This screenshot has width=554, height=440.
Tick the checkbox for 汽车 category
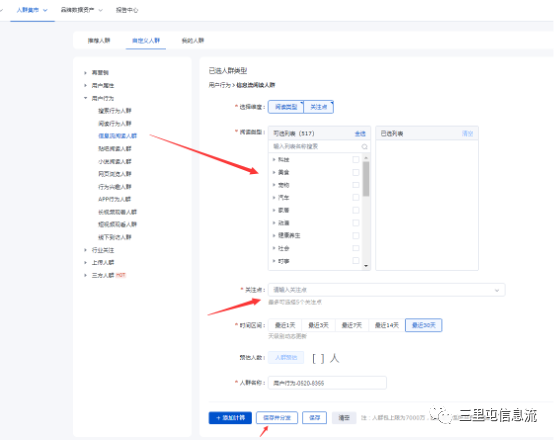click(x=356, y=198)
